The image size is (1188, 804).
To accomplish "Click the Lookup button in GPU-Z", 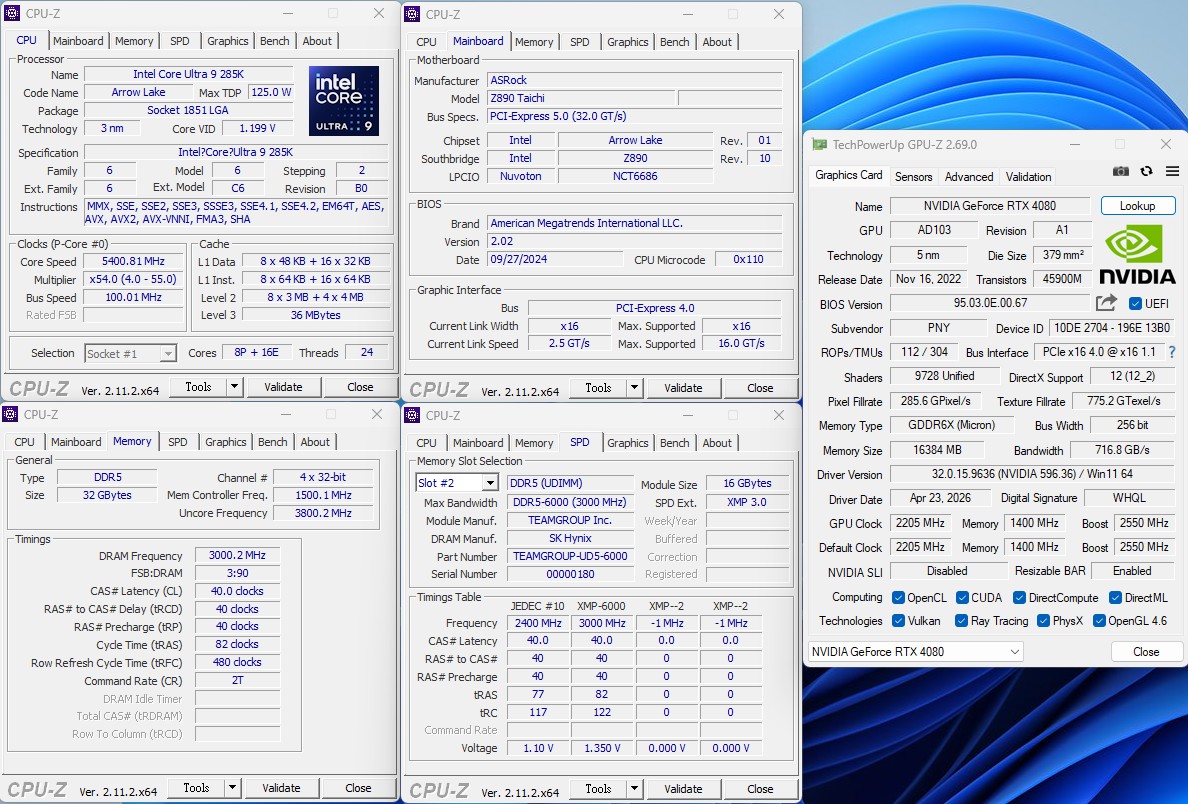I will [1137, 205].
